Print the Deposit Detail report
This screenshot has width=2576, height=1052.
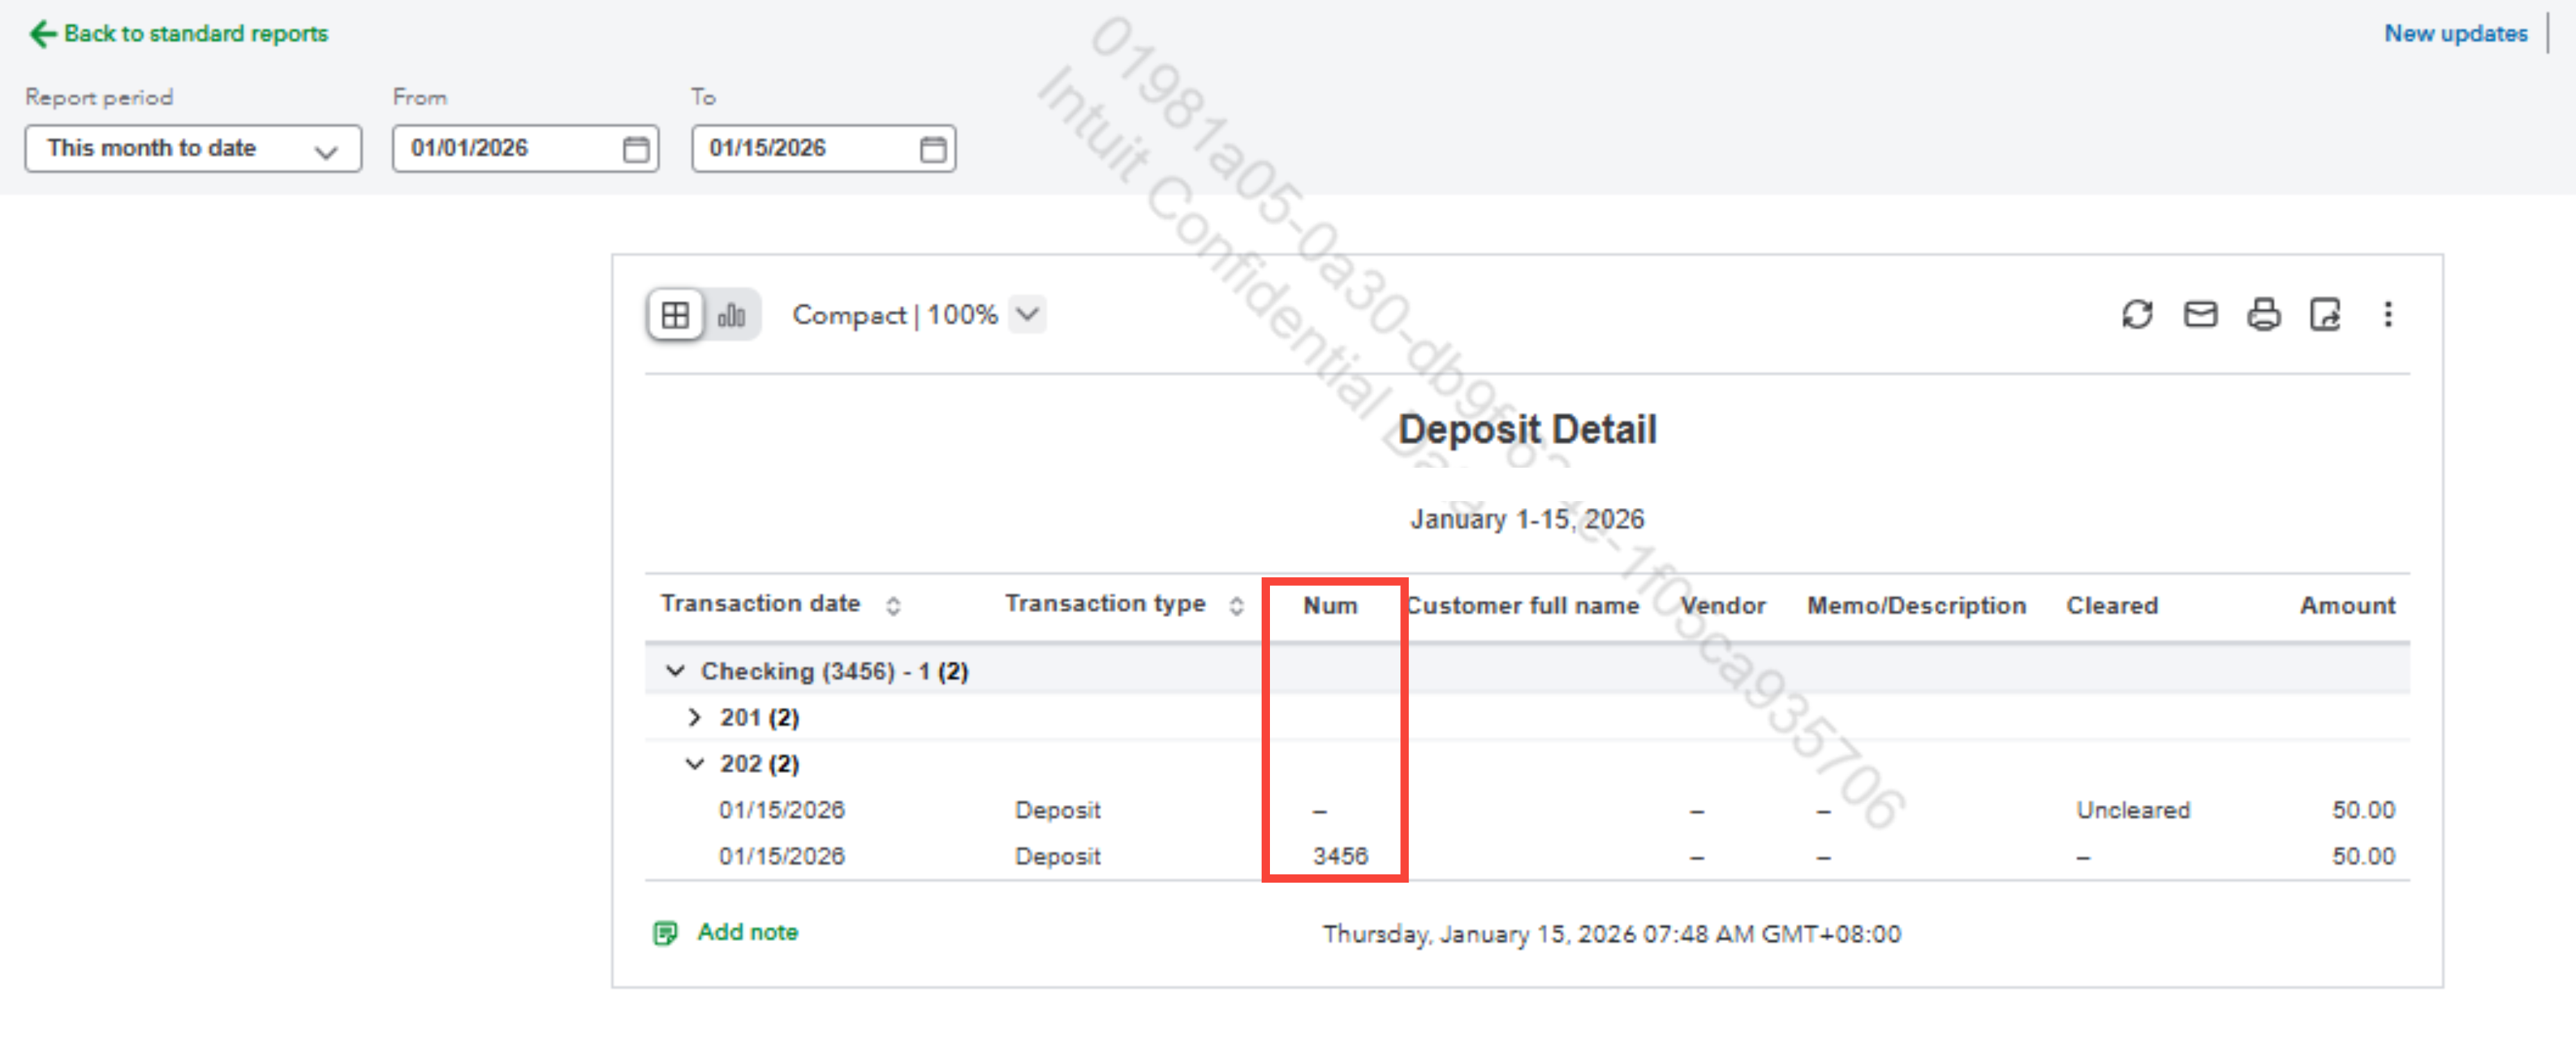2263,315
